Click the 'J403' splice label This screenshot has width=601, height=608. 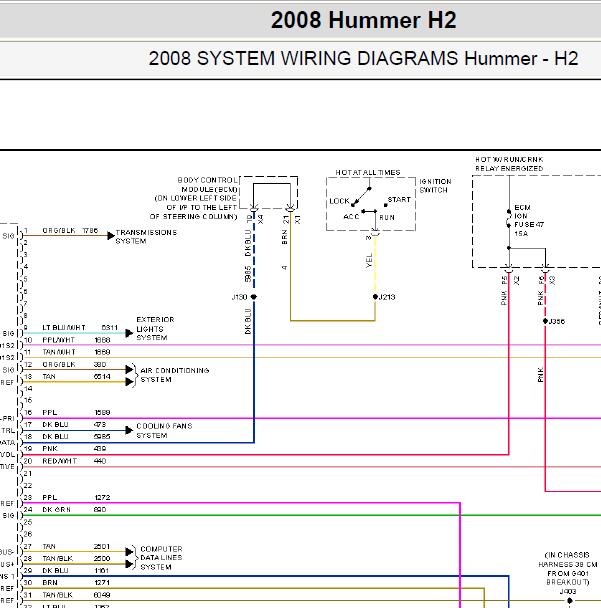568,591
